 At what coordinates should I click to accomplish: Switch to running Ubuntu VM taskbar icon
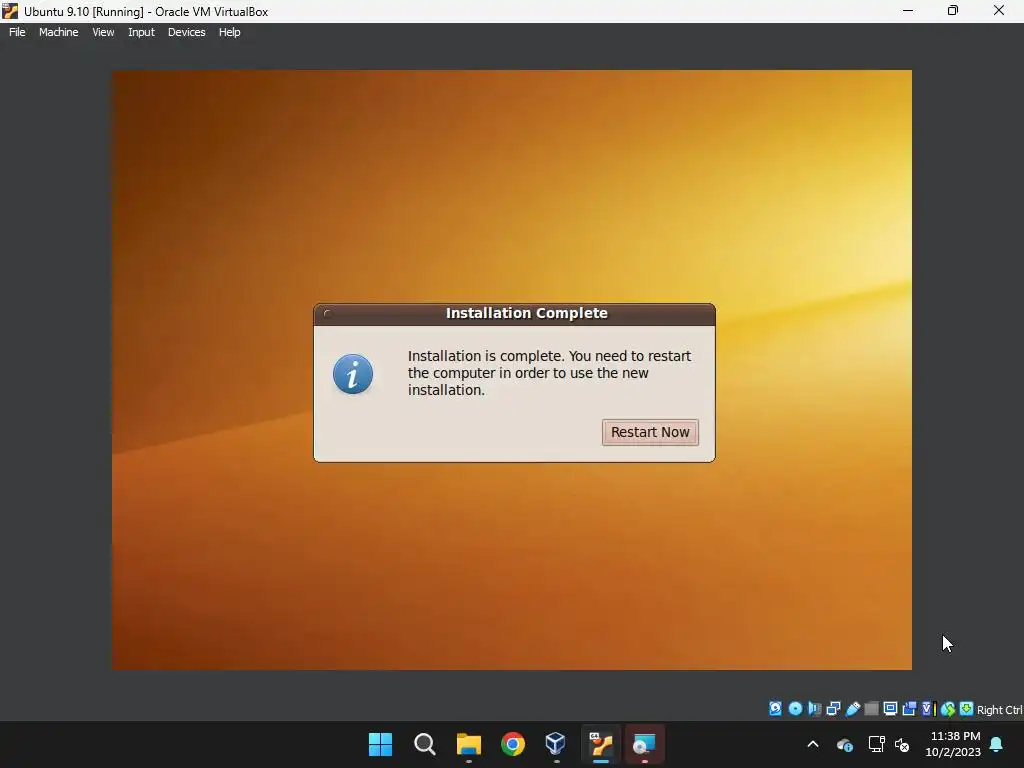601,744
